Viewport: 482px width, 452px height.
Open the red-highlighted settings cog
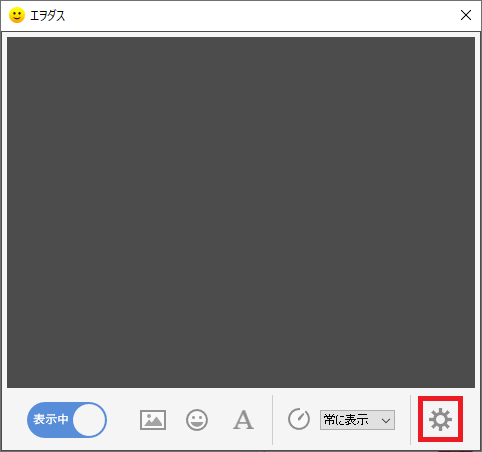[x=440, y=419]
